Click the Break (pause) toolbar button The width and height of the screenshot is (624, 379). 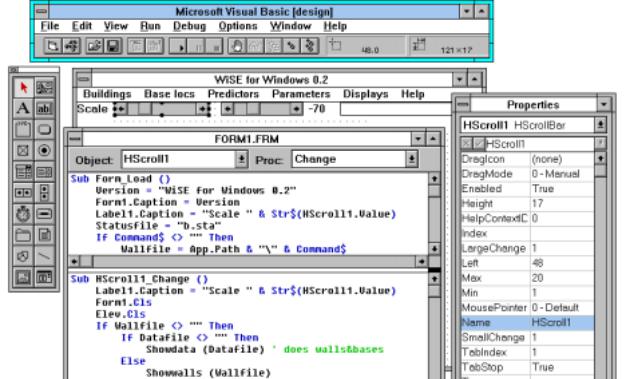[197, 46]
